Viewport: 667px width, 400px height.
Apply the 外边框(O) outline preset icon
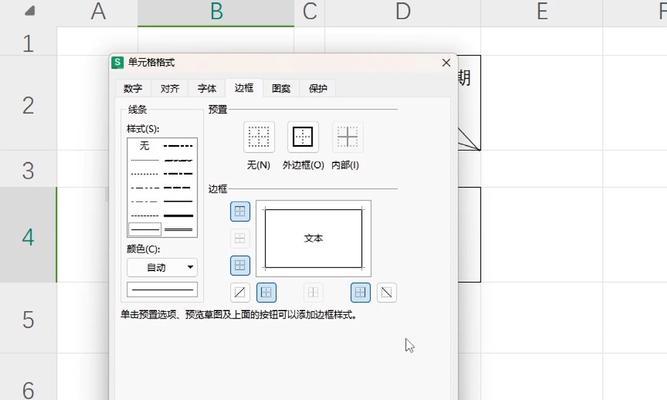click(303, 137)
